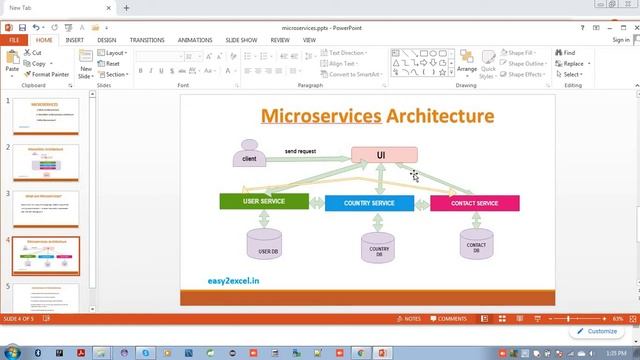640x360 pixels.
Task: Cut the selection
Action: point(33,53)
